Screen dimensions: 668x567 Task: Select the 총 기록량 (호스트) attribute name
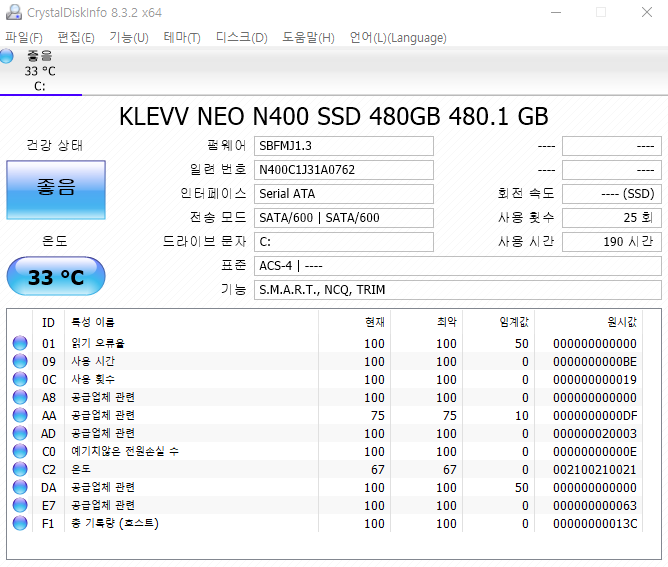(x=115, y=523)
